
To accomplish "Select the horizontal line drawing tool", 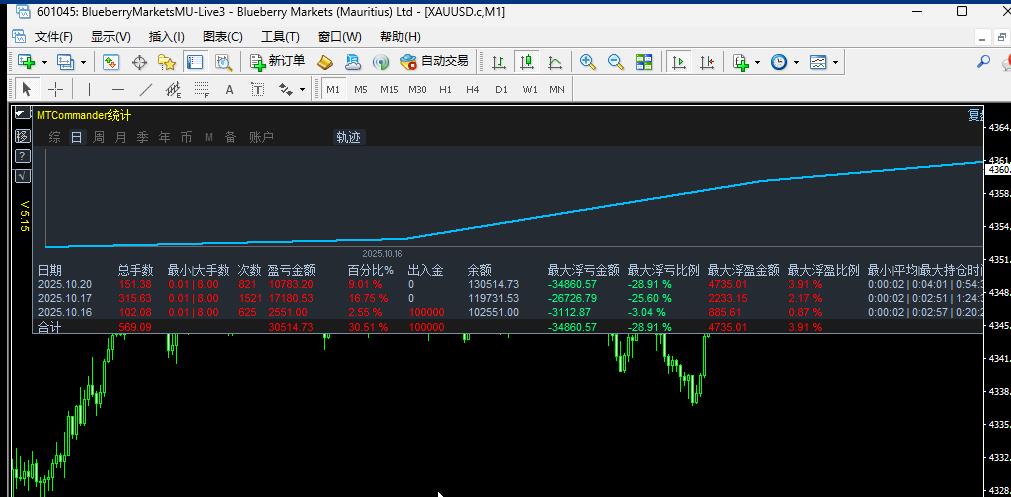I will tap(117, 89).
